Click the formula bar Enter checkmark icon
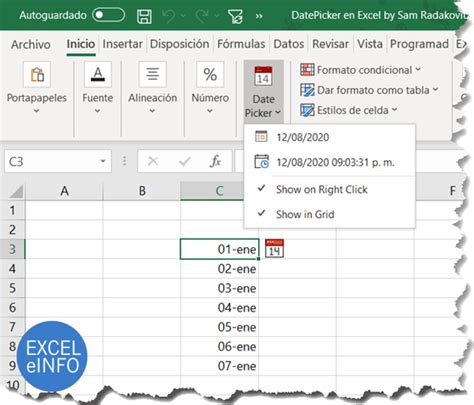474x405 pixels. click(x=184, y=162)
